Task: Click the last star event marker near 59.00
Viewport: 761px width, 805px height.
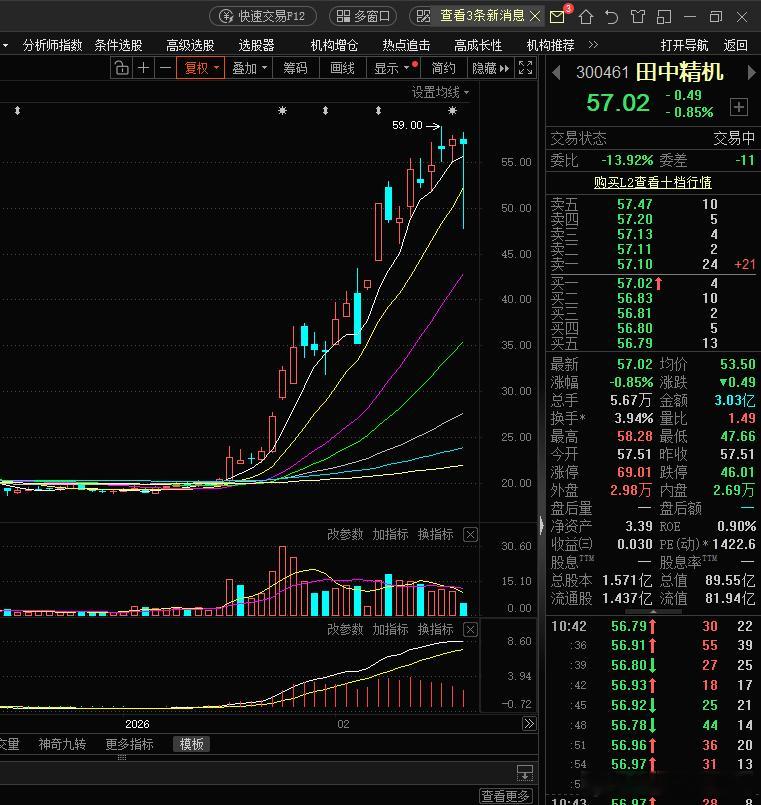Action: tap(452, 110)
